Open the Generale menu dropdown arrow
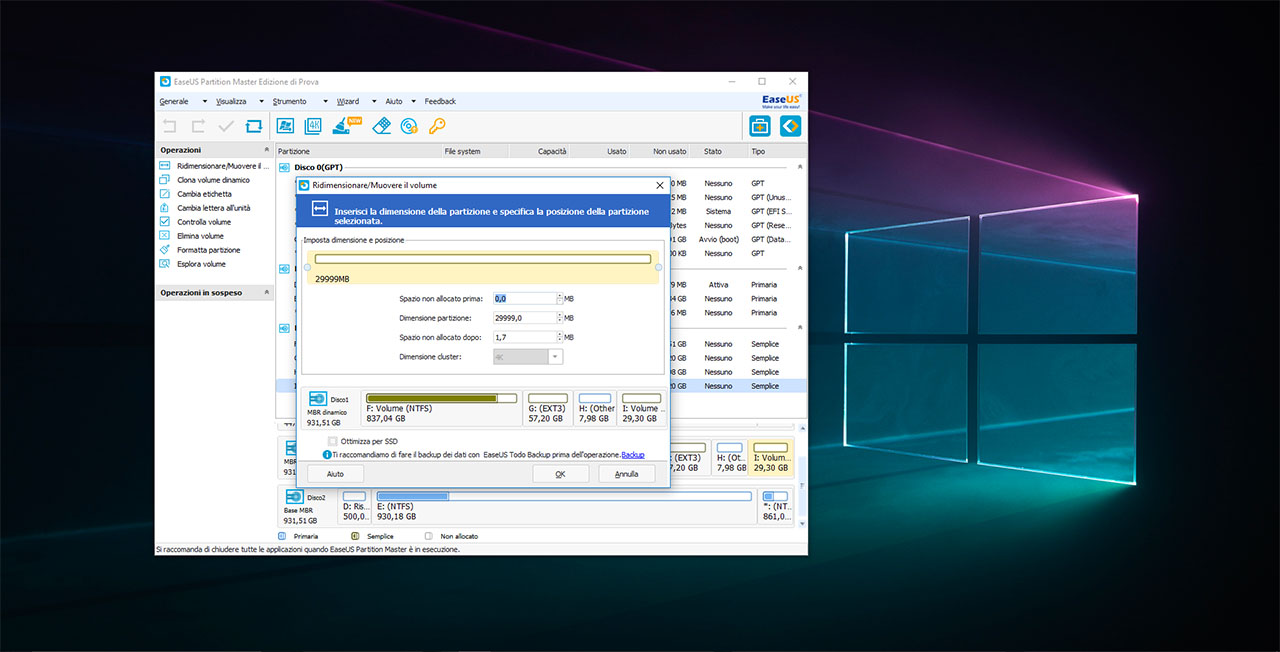1280x652 pixels. (204, 102)
